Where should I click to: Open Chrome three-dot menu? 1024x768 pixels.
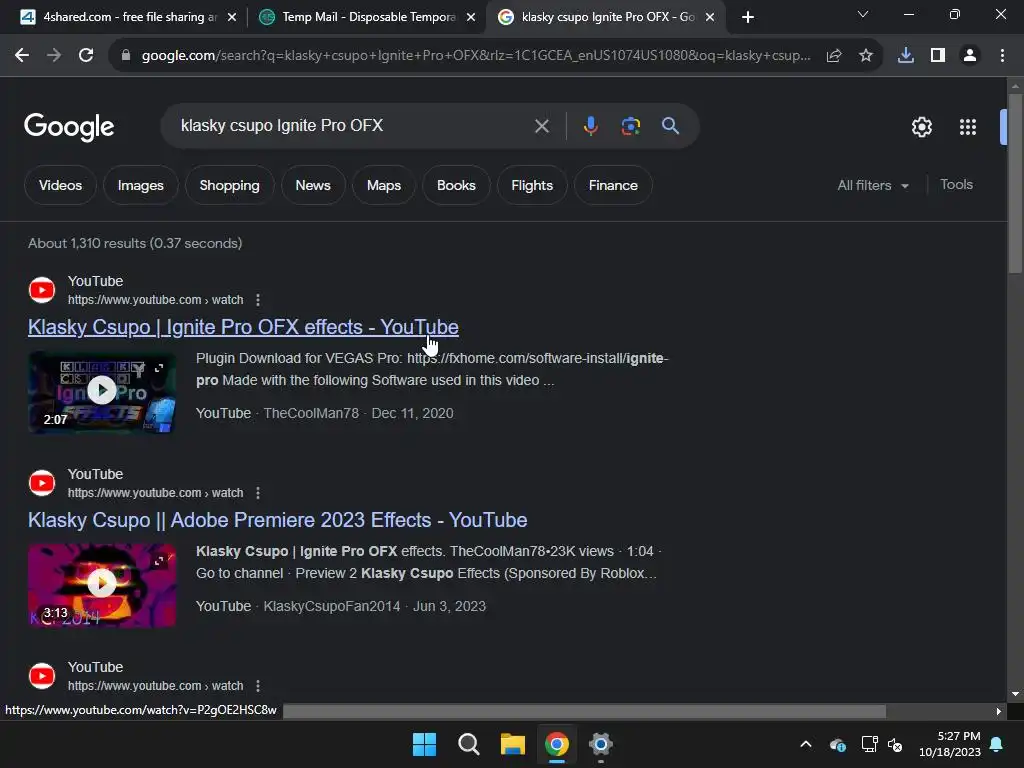1002,56
